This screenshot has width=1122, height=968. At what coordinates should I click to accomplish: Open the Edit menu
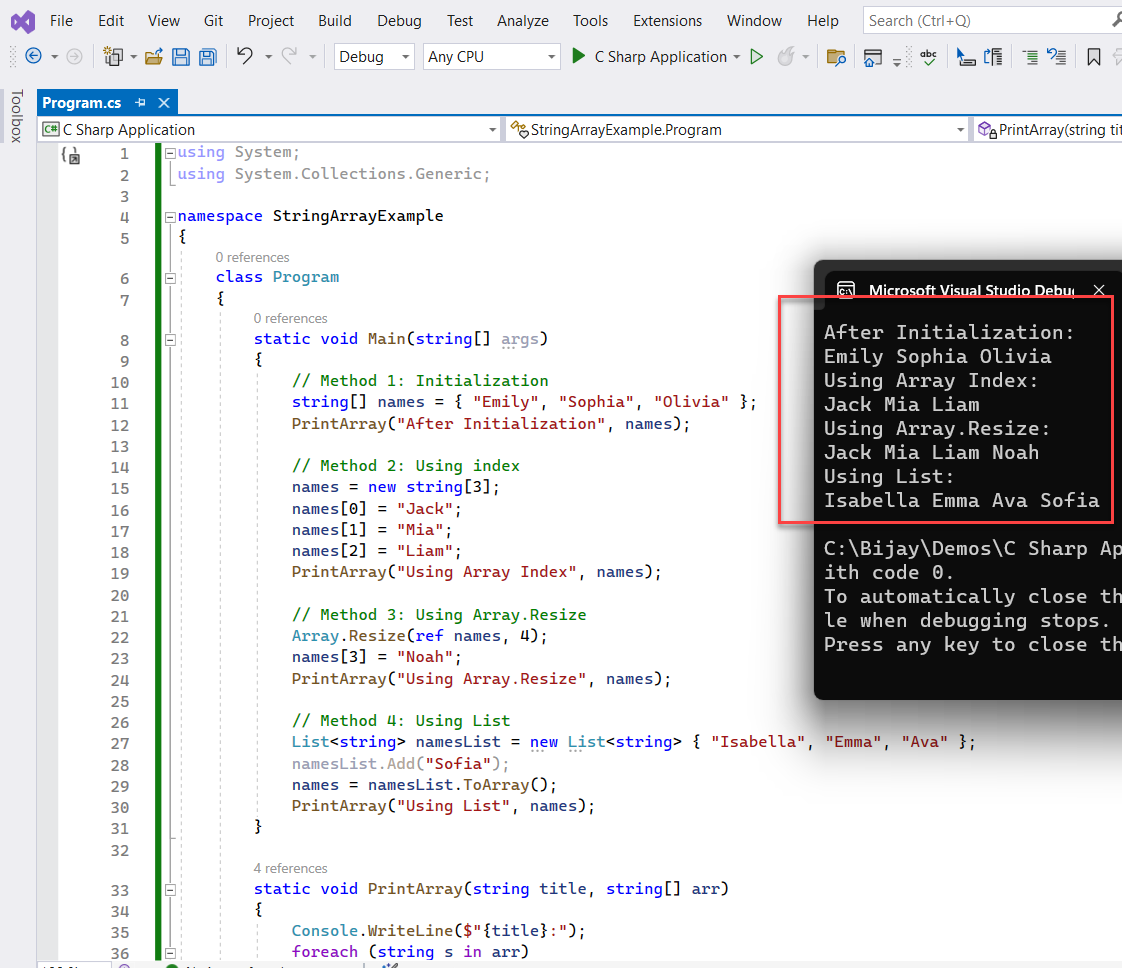(x=111, y=21)
